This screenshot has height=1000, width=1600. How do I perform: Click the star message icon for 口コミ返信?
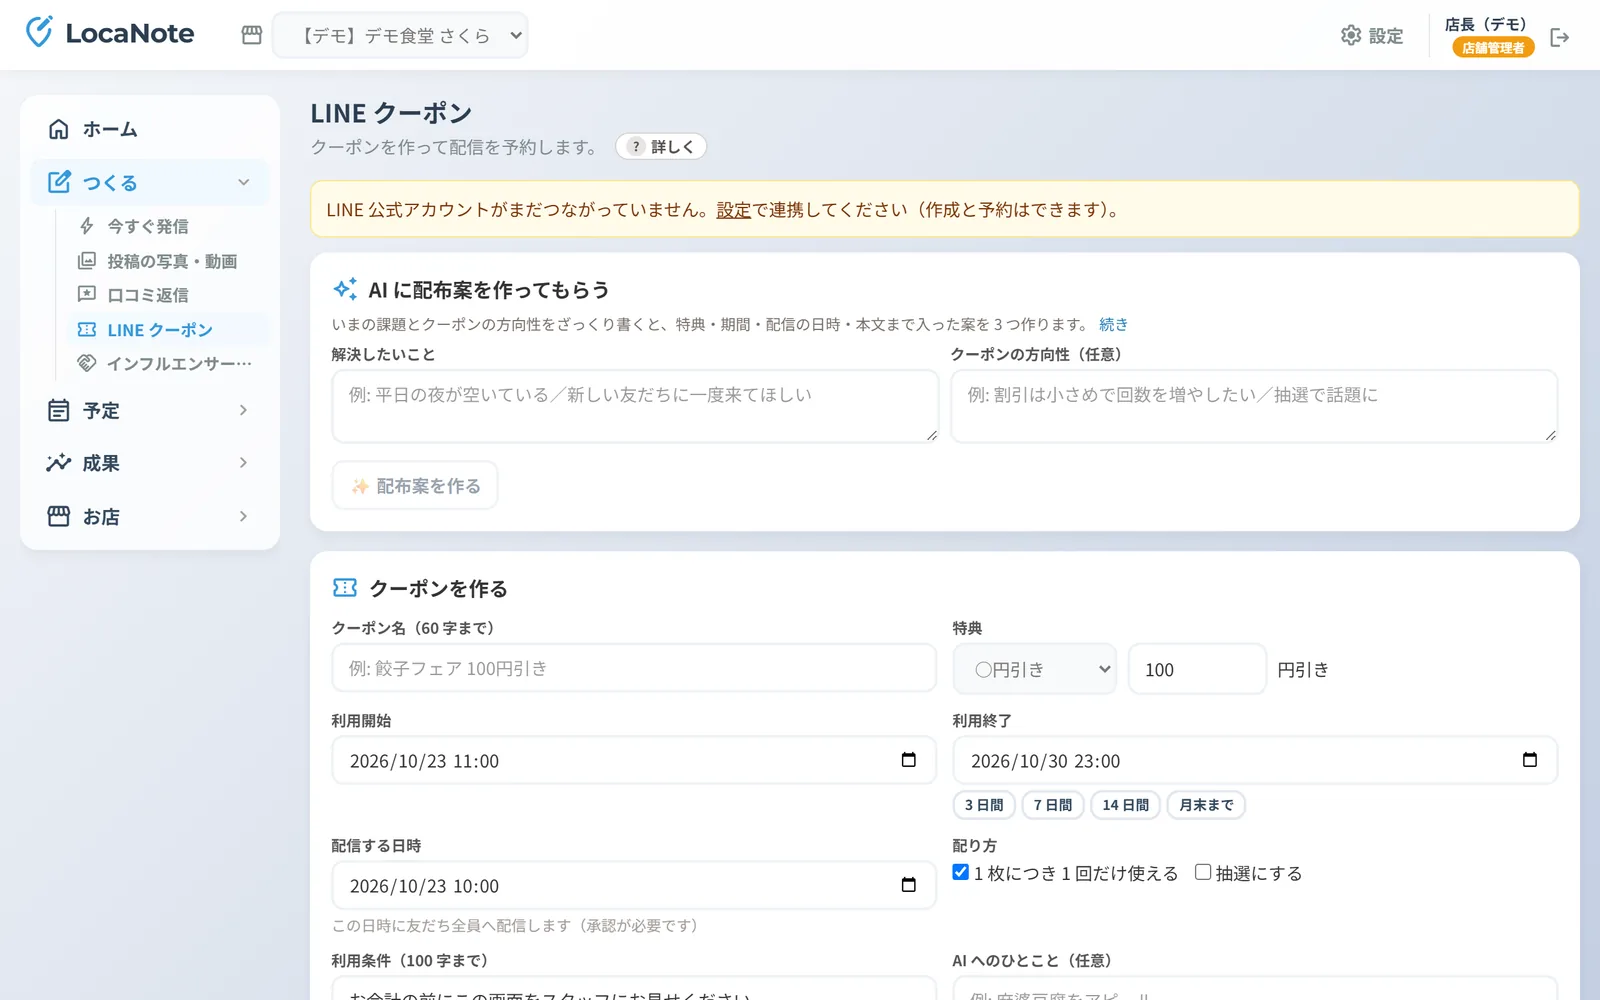87,294
